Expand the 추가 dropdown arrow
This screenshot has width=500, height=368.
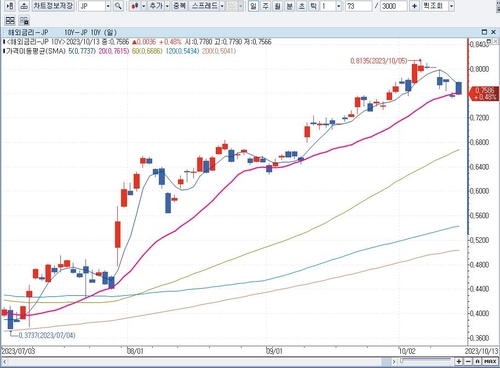[167, 6]
